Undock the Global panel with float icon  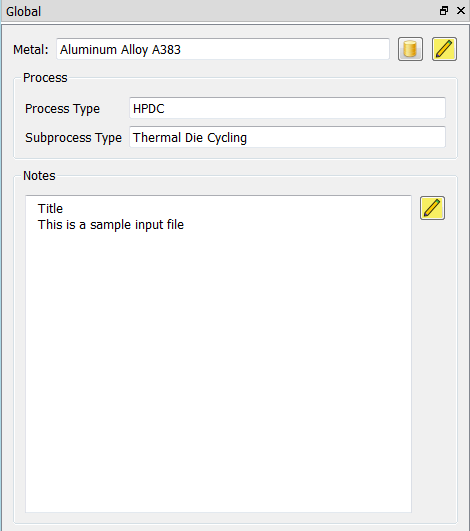444,11
